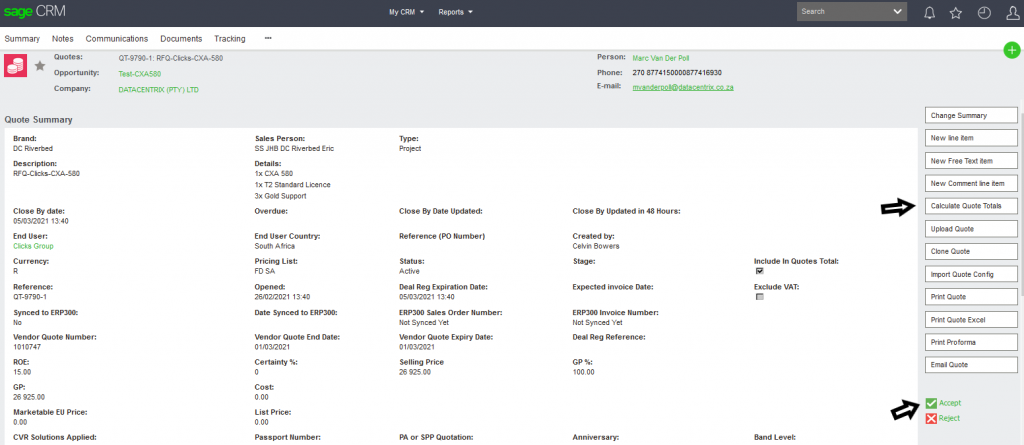Viewport: 1024px width, 445px height.
Task: Click the green plus new-record button
Action: click(1012, 50)
